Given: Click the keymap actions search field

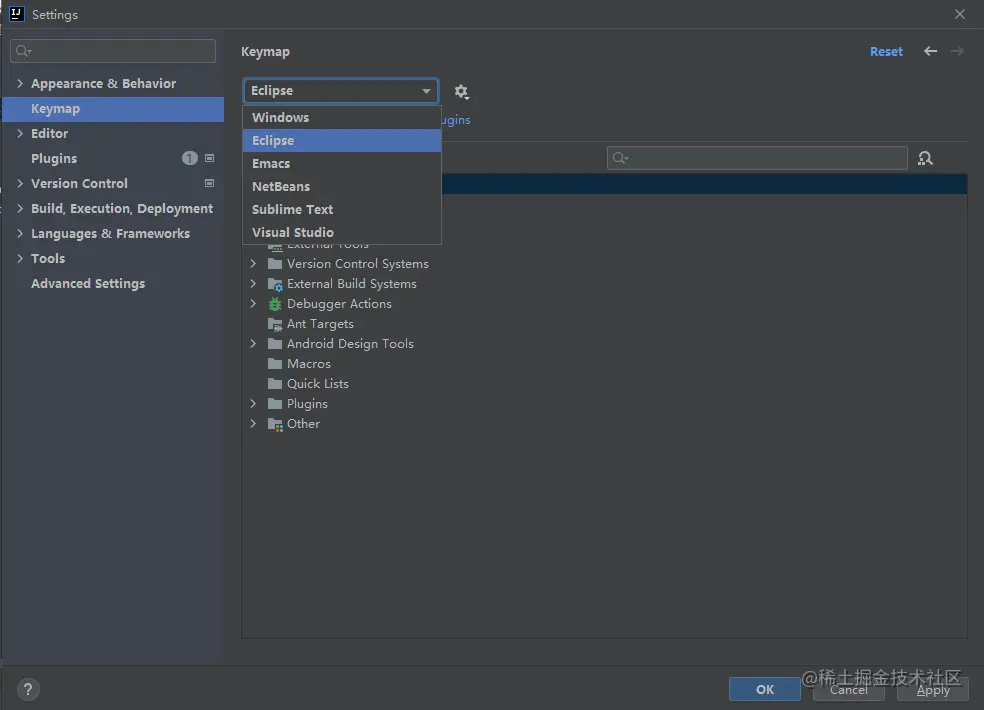Looking at the screenshot, I should click(757, 158).
